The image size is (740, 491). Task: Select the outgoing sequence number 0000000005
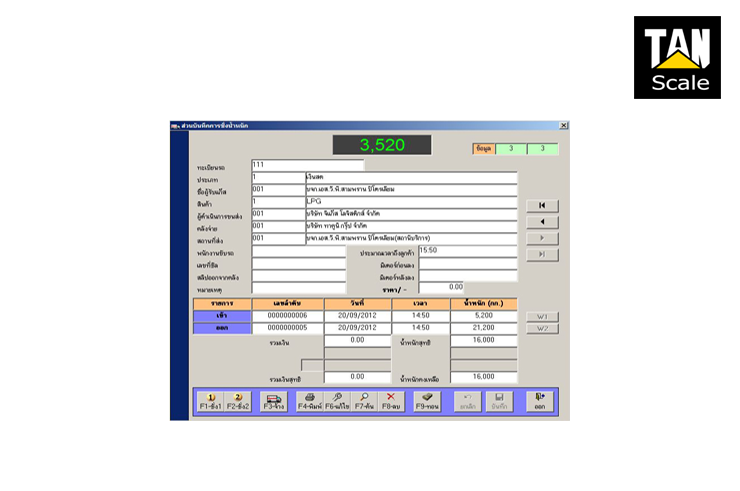coord(288,327)
